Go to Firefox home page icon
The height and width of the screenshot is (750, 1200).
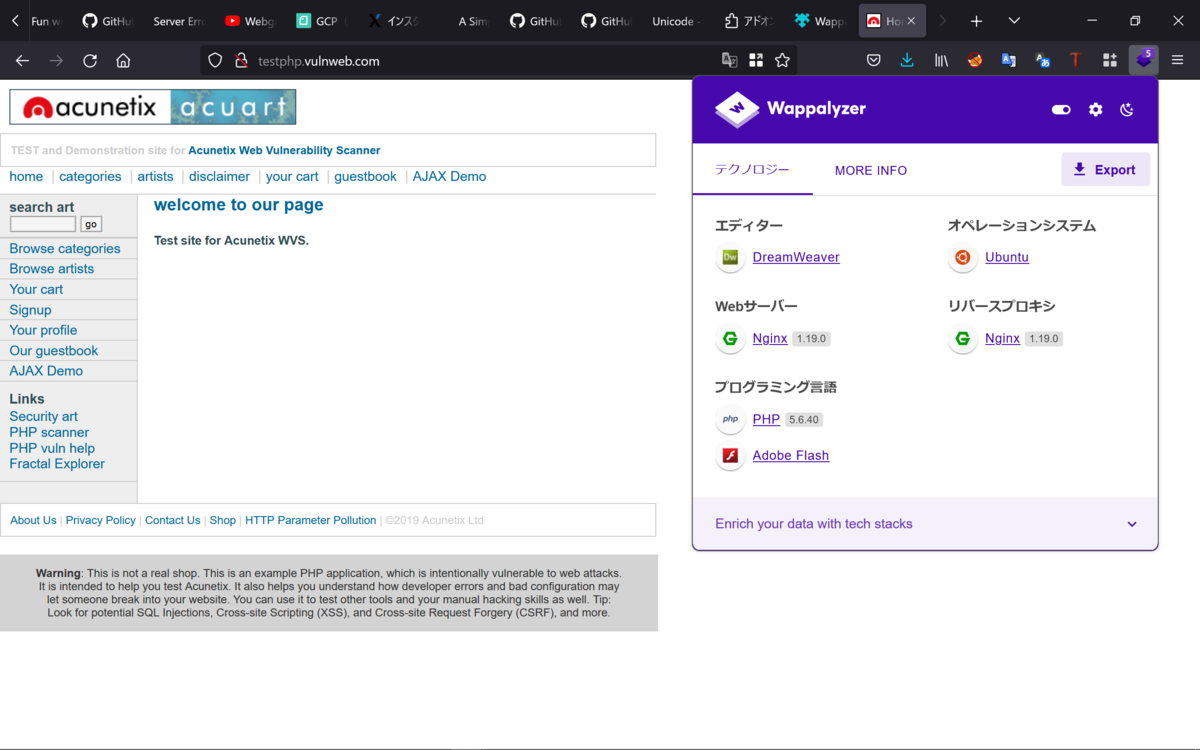coord(123,60)
